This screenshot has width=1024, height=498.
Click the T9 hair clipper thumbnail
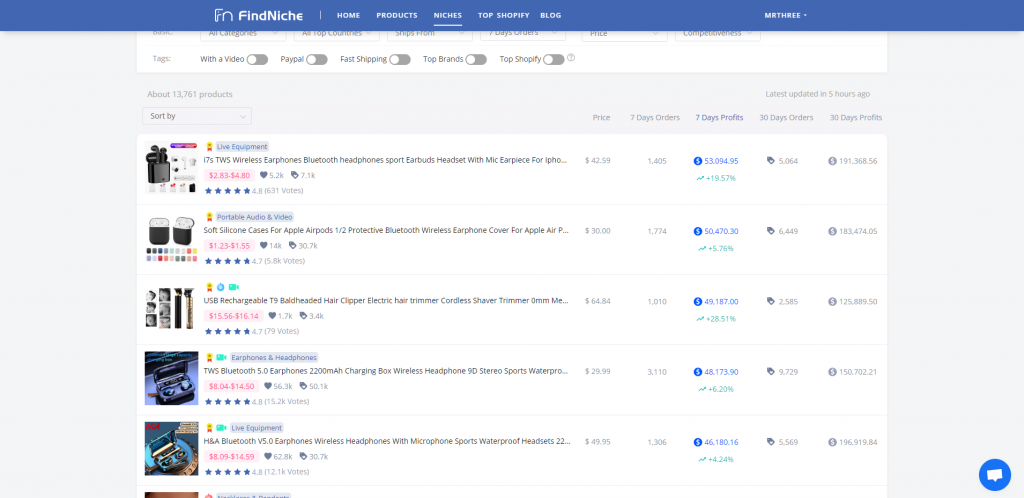171,308
